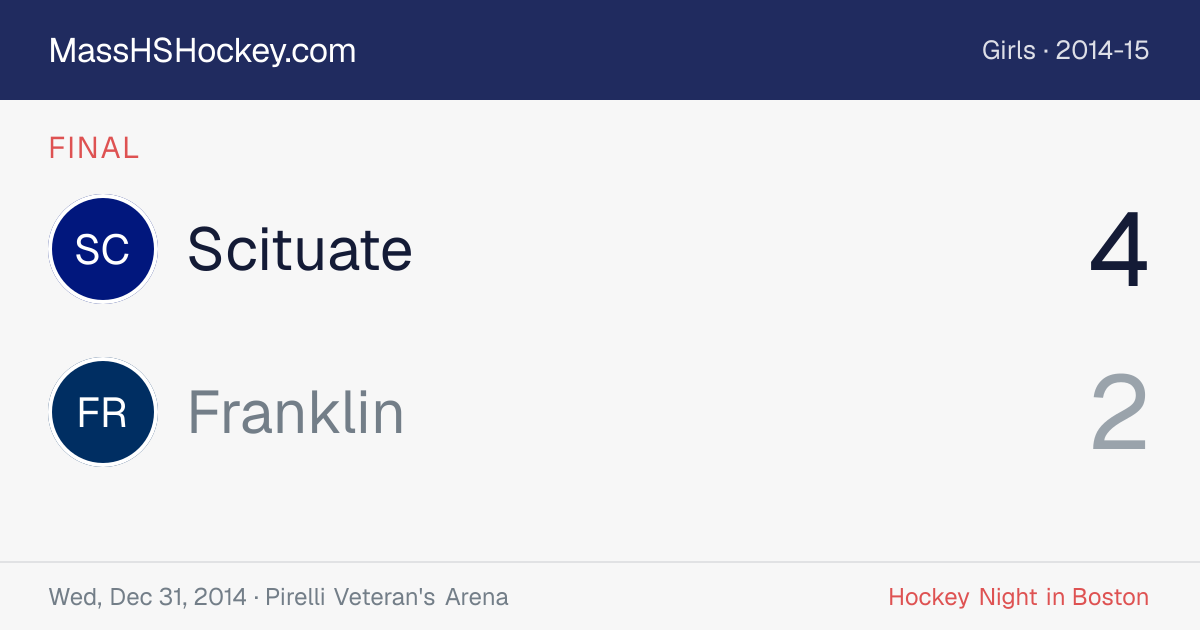Click the SC initials inside blue circle
This screenshot has width=1200, height=630.
(102, 249)
